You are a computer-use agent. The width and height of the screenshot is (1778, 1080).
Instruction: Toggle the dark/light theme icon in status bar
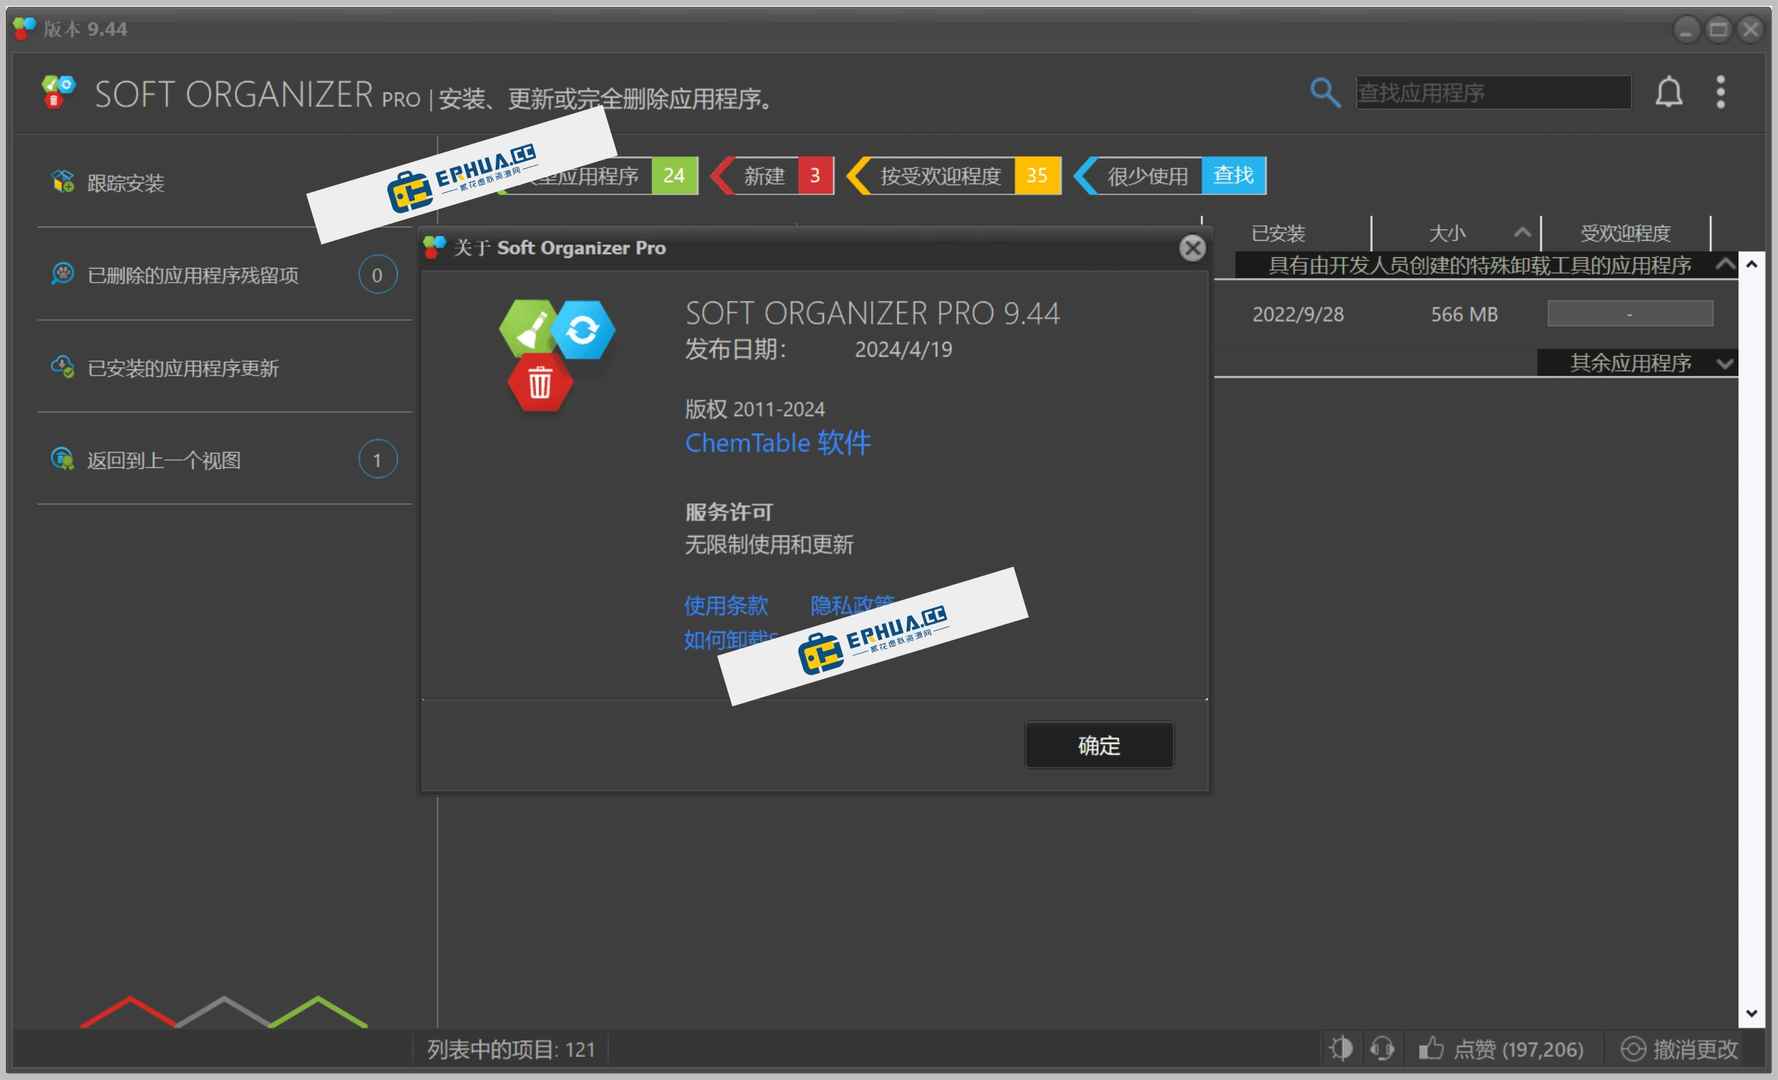[1341, 1048]
